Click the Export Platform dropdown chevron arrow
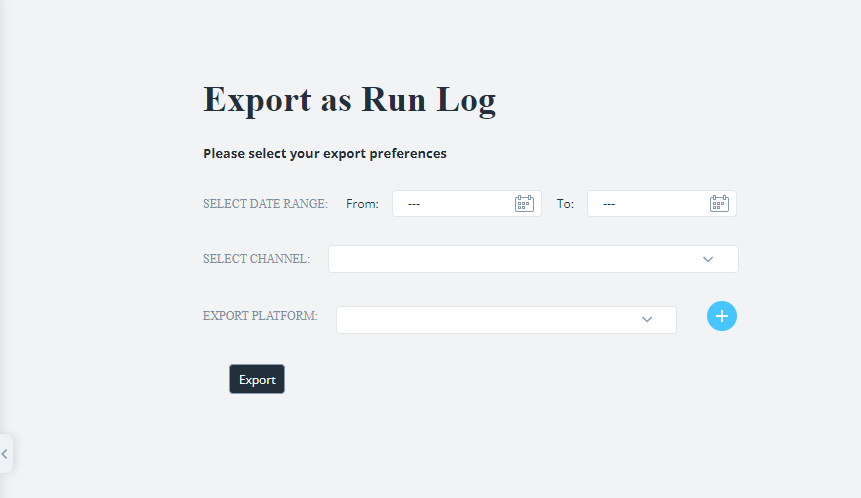Viewport: 861px width, 498px height. click(647, 319)
